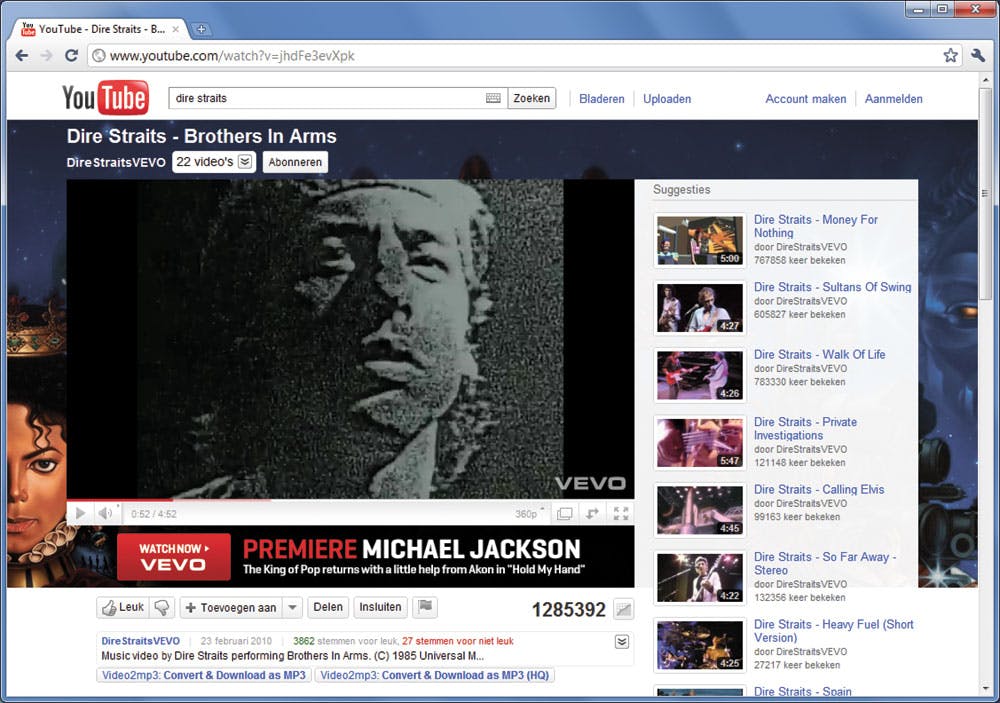The image size is (1000, 703).
Task: Click the Aanmelden sign-in link
Action: [x=893, y=99]
